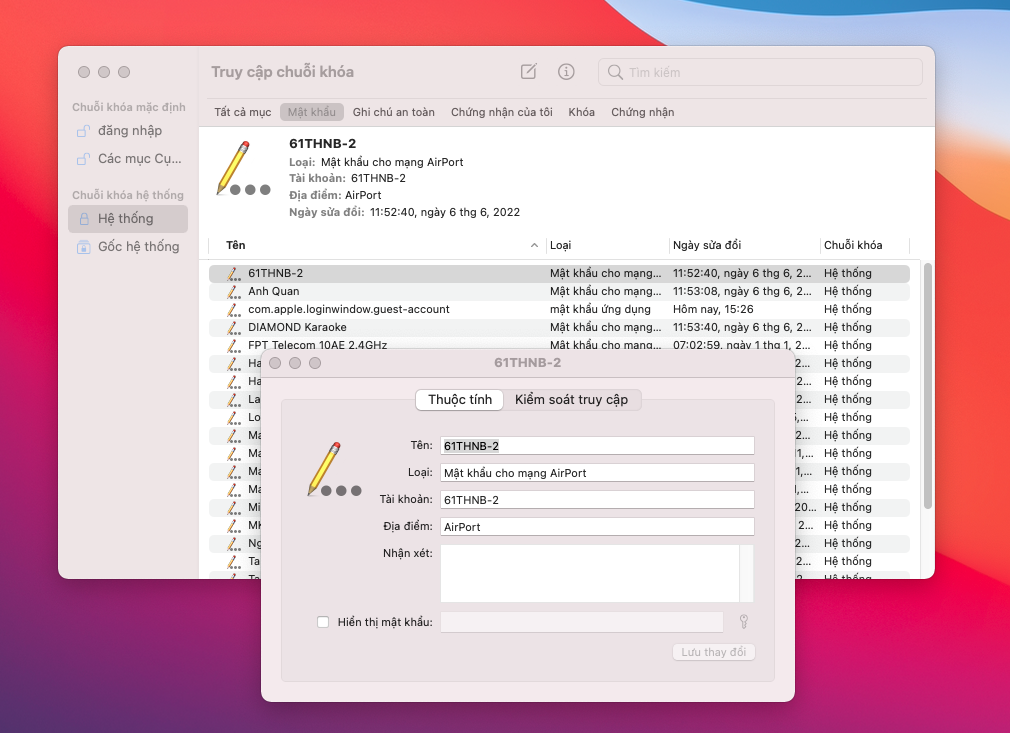1010x733 pixels.
Task: Click the new keychain item compose icon
Action: [528, 71]
